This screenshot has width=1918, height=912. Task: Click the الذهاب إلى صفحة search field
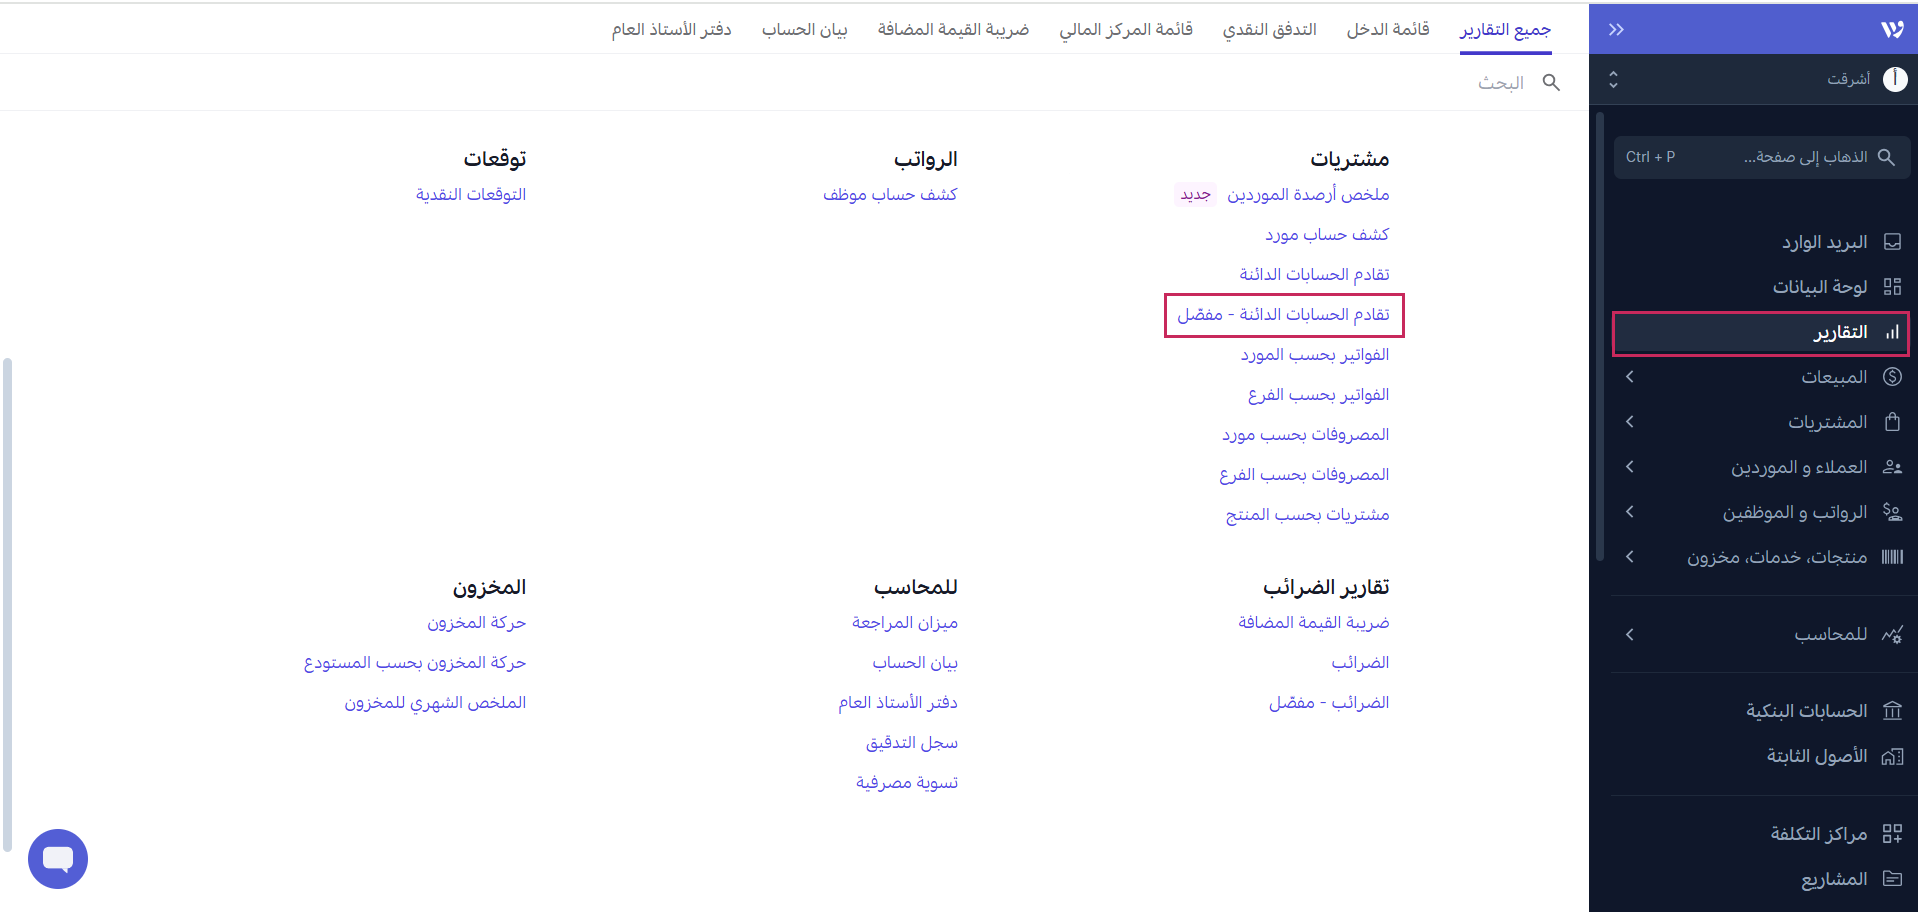[1762, 157]
